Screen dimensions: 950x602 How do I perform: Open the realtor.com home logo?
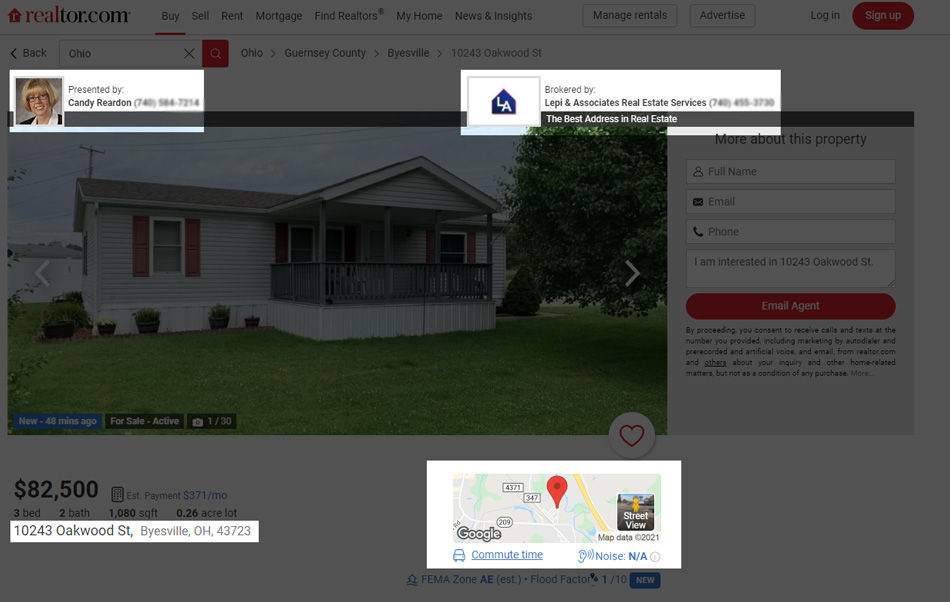coord(69,15)
